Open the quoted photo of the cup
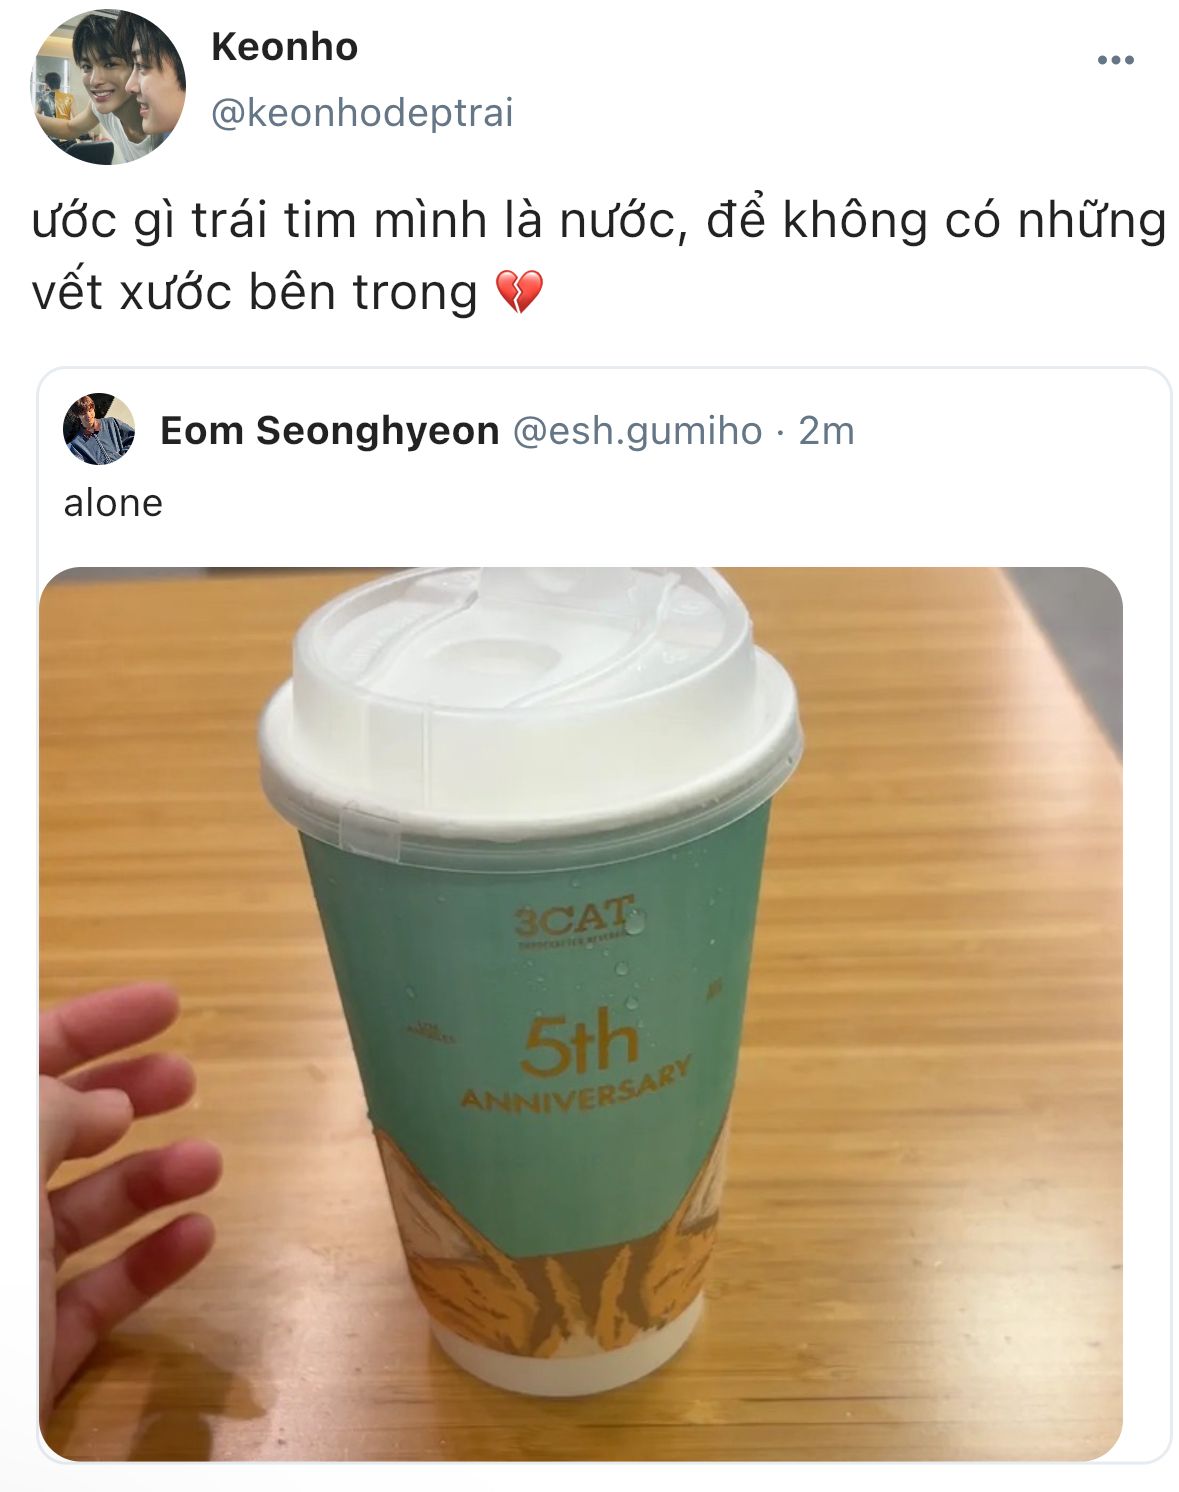This screenshot has height=1492, width=1179. coord(581,1014)
